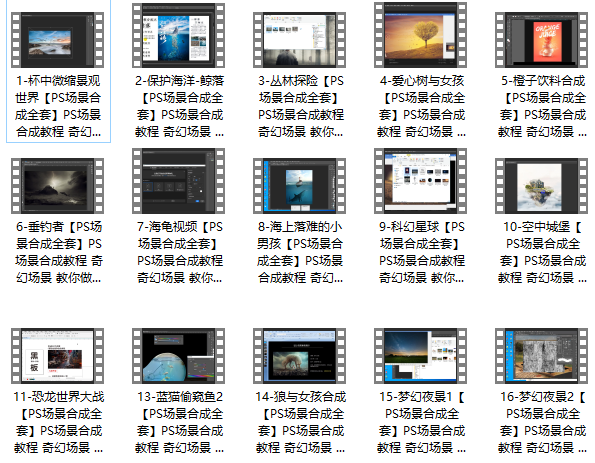Click the file name 5-橙子饮料合成

coord(542,106)
